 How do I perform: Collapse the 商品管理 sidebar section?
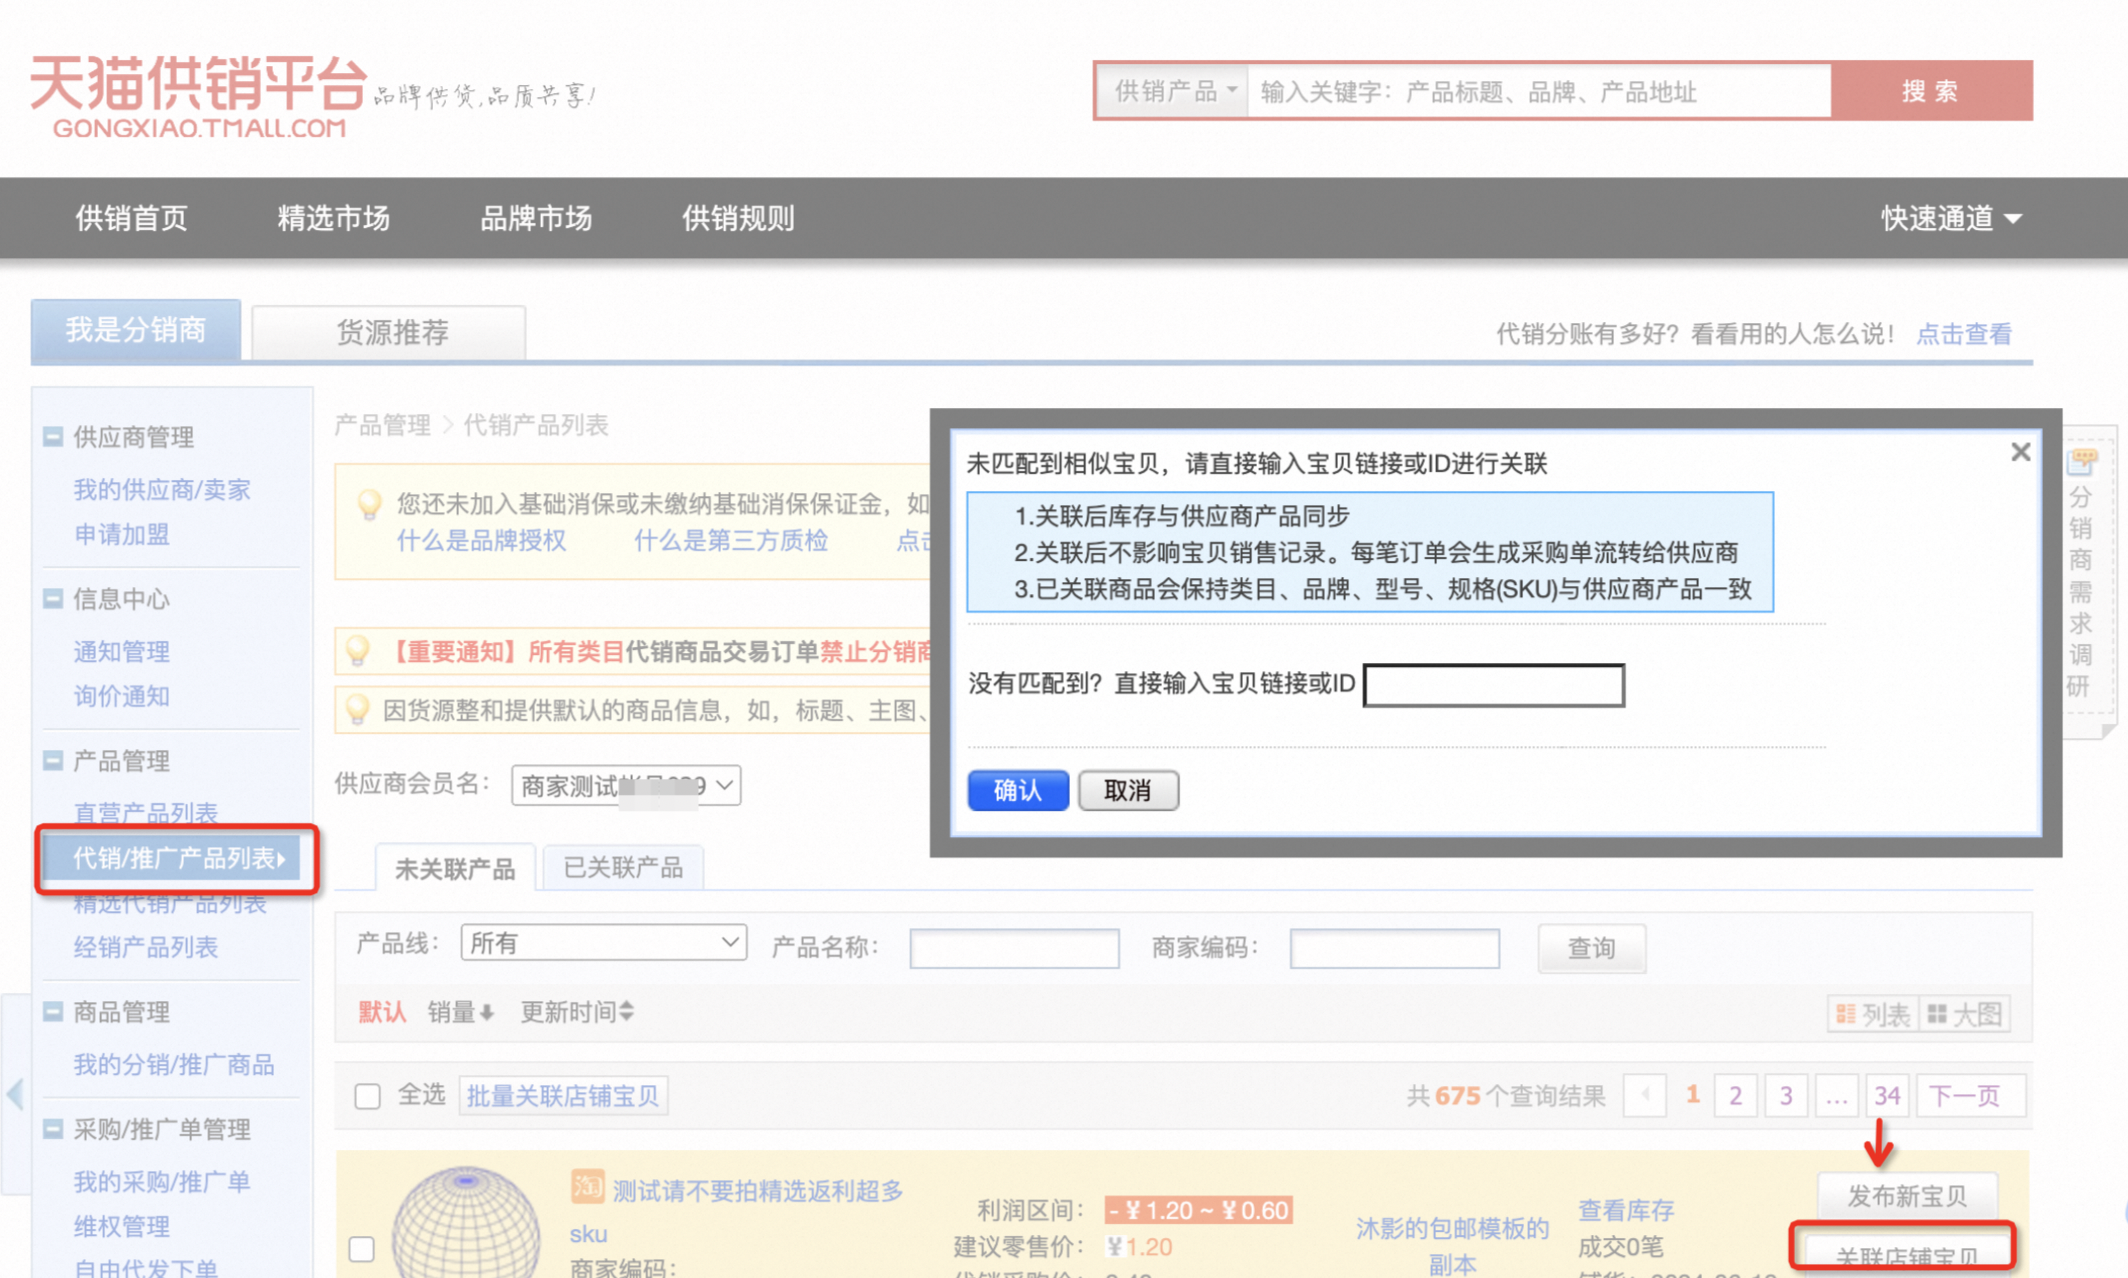click(x=53, y=1012)
